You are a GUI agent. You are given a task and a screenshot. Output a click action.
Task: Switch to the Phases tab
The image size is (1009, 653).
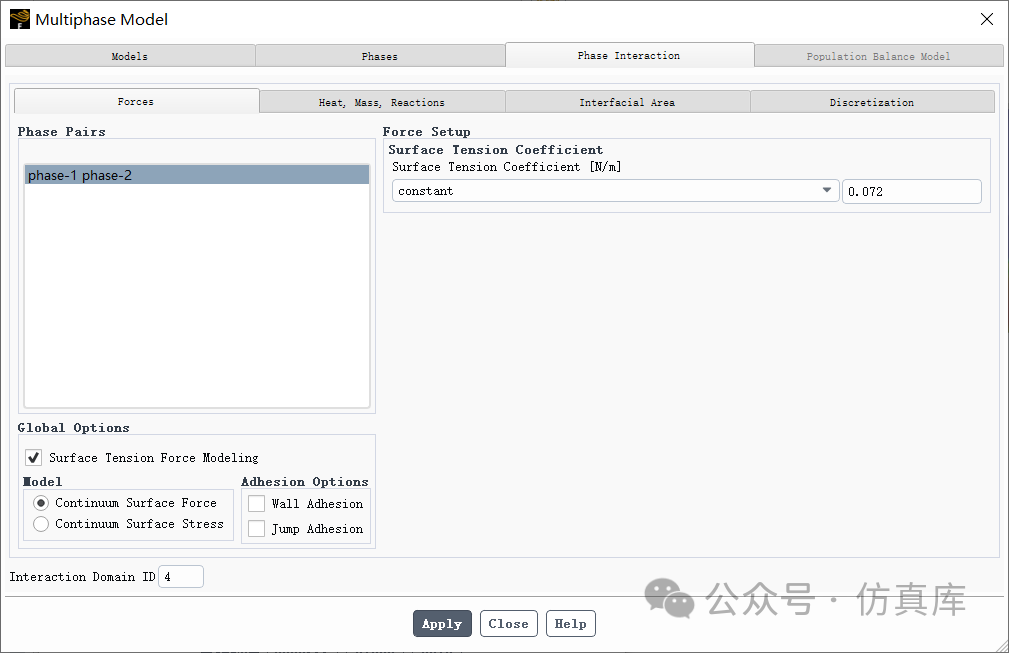coord(380,55)
